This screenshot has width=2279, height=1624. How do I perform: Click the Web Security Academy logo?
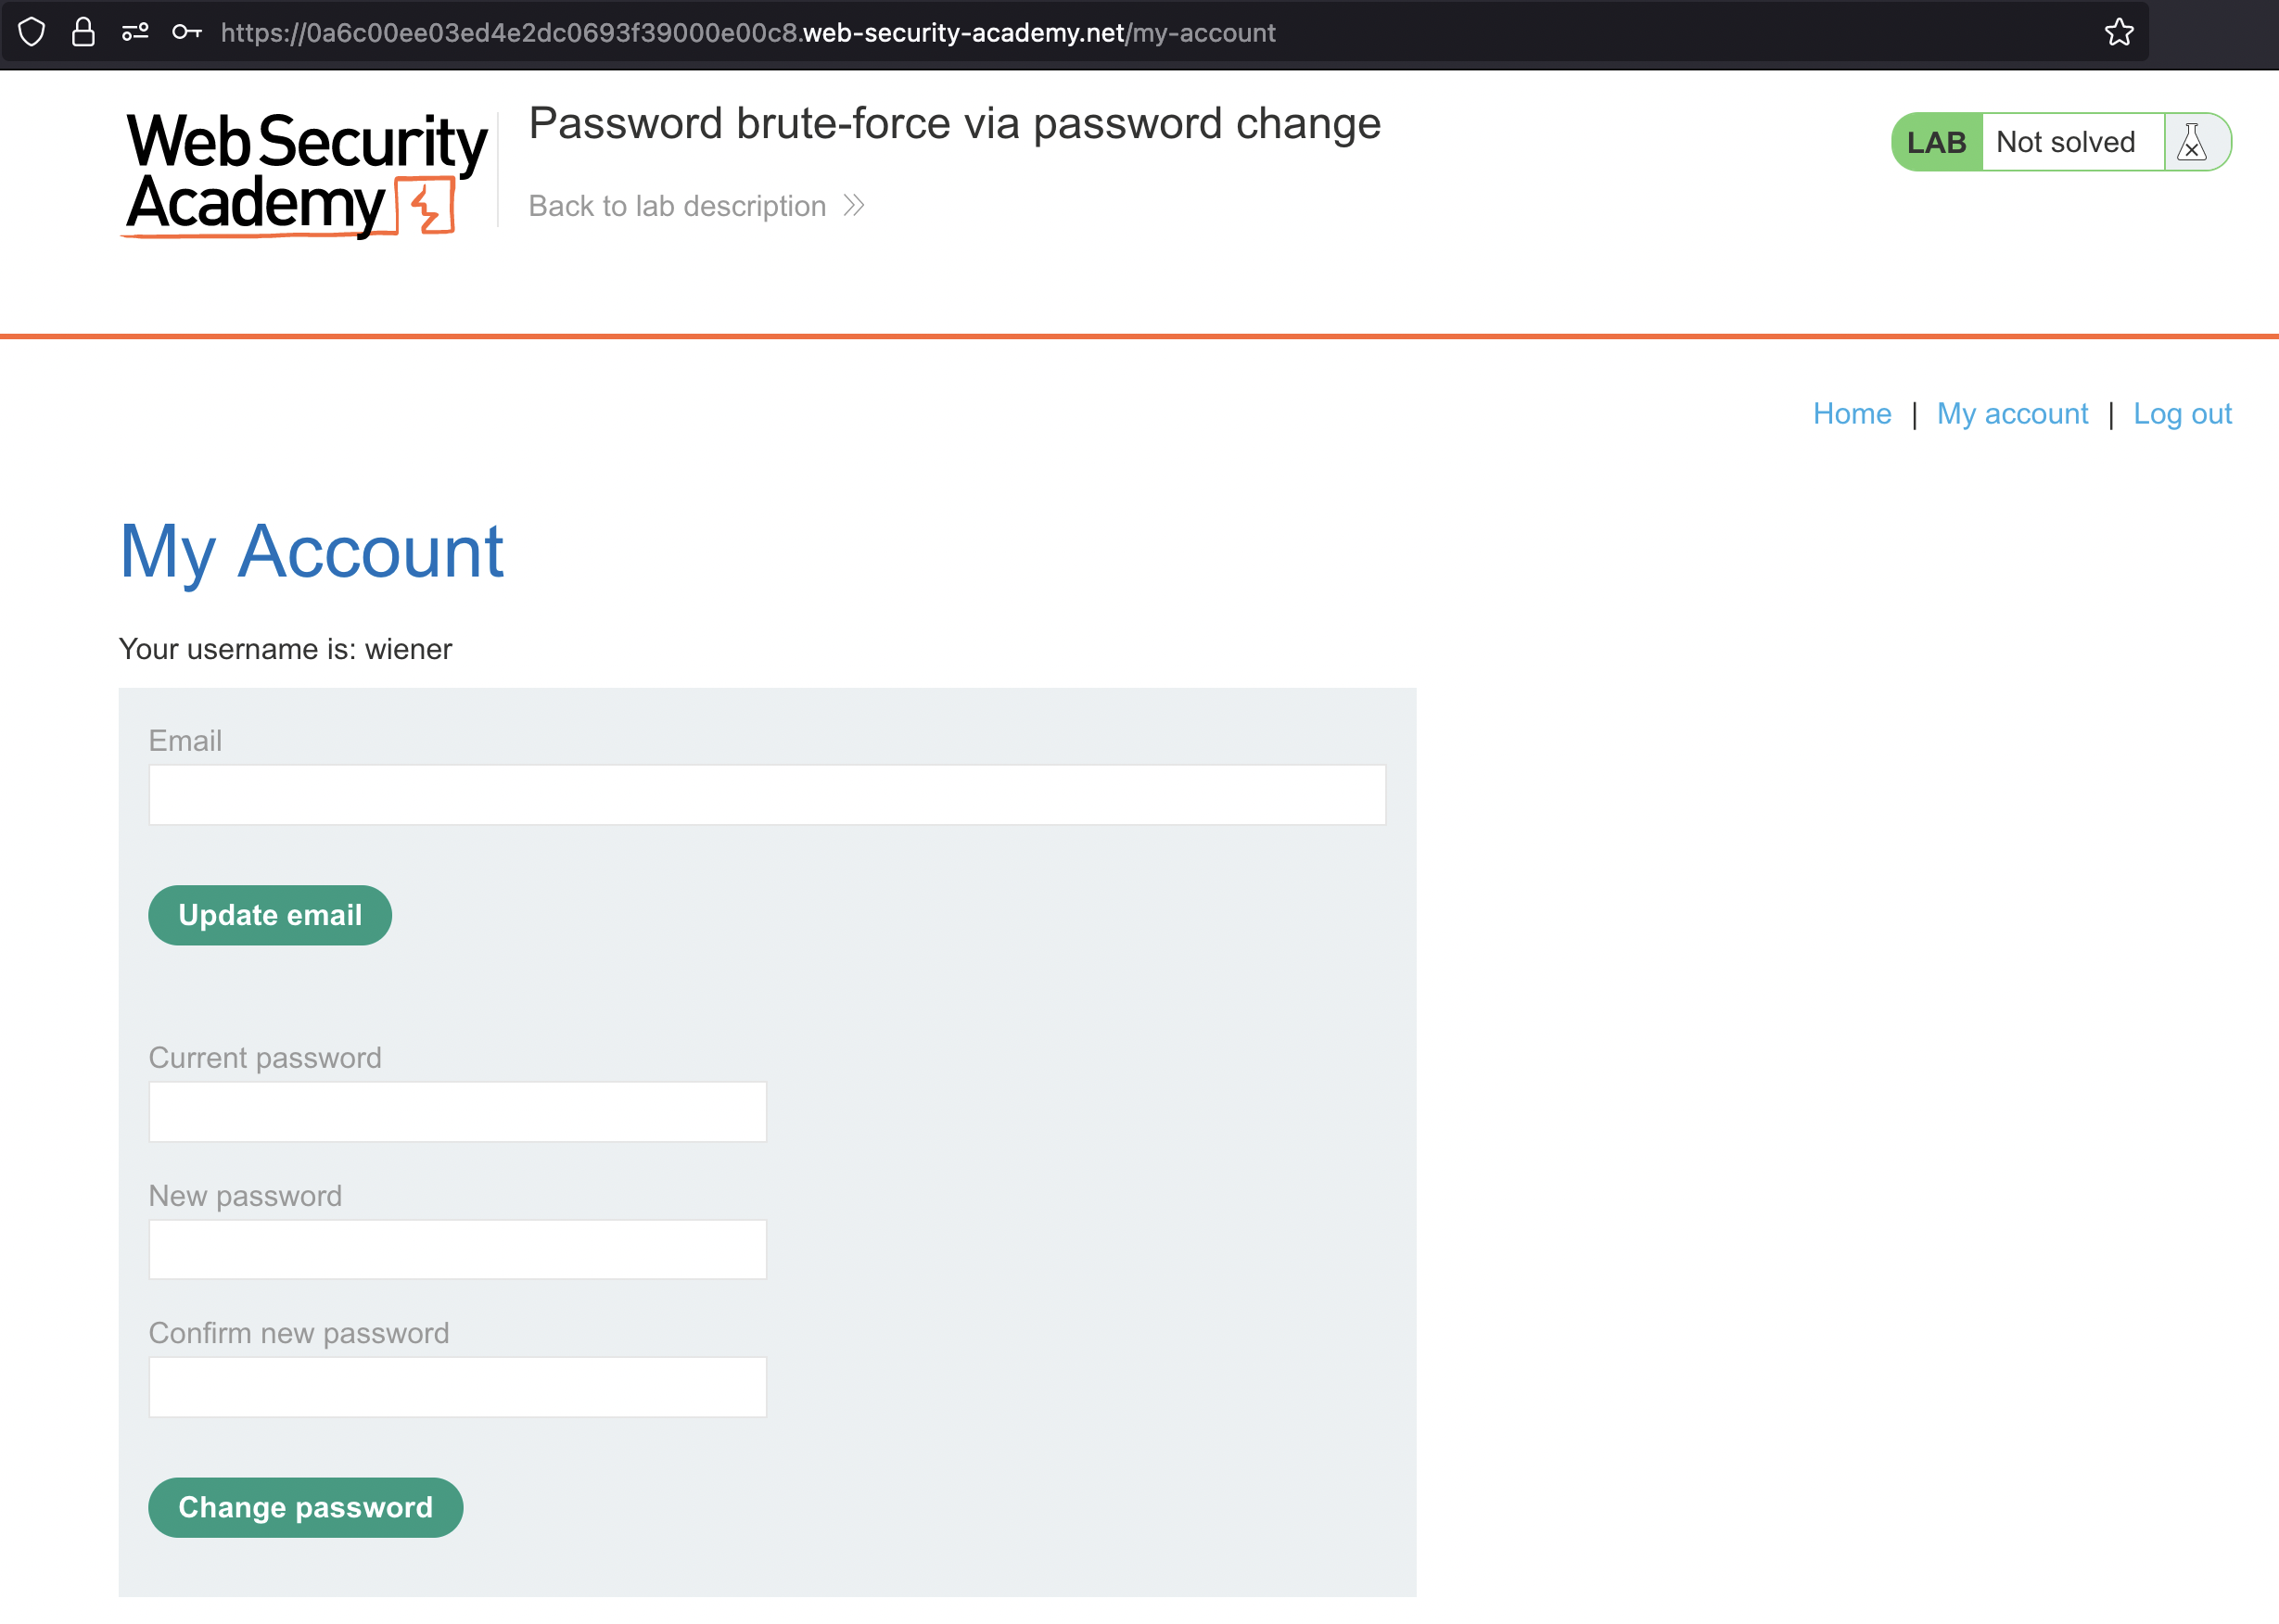point(303,173)
